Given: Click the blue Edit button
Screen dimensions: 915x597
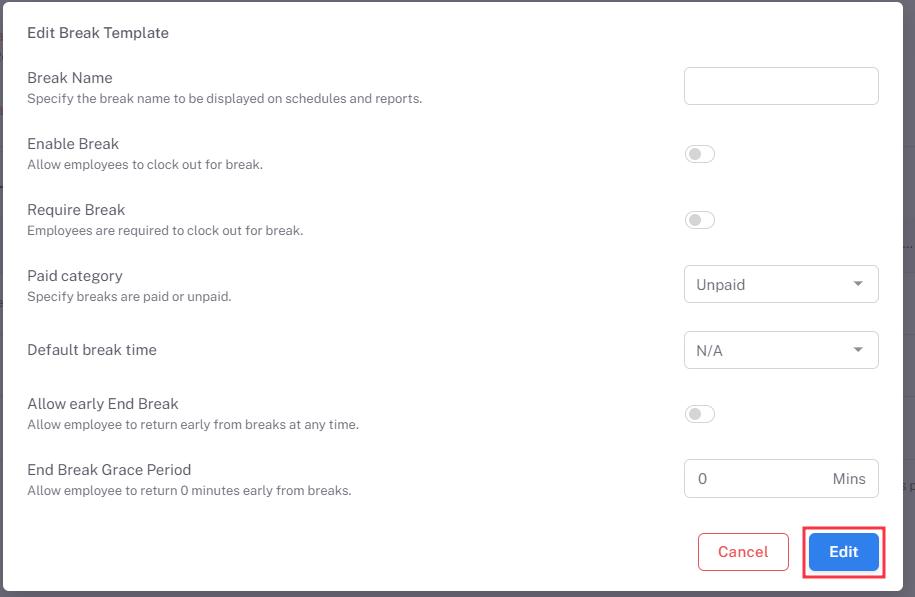Looking at the screenshot, I should tap(843, 552).
